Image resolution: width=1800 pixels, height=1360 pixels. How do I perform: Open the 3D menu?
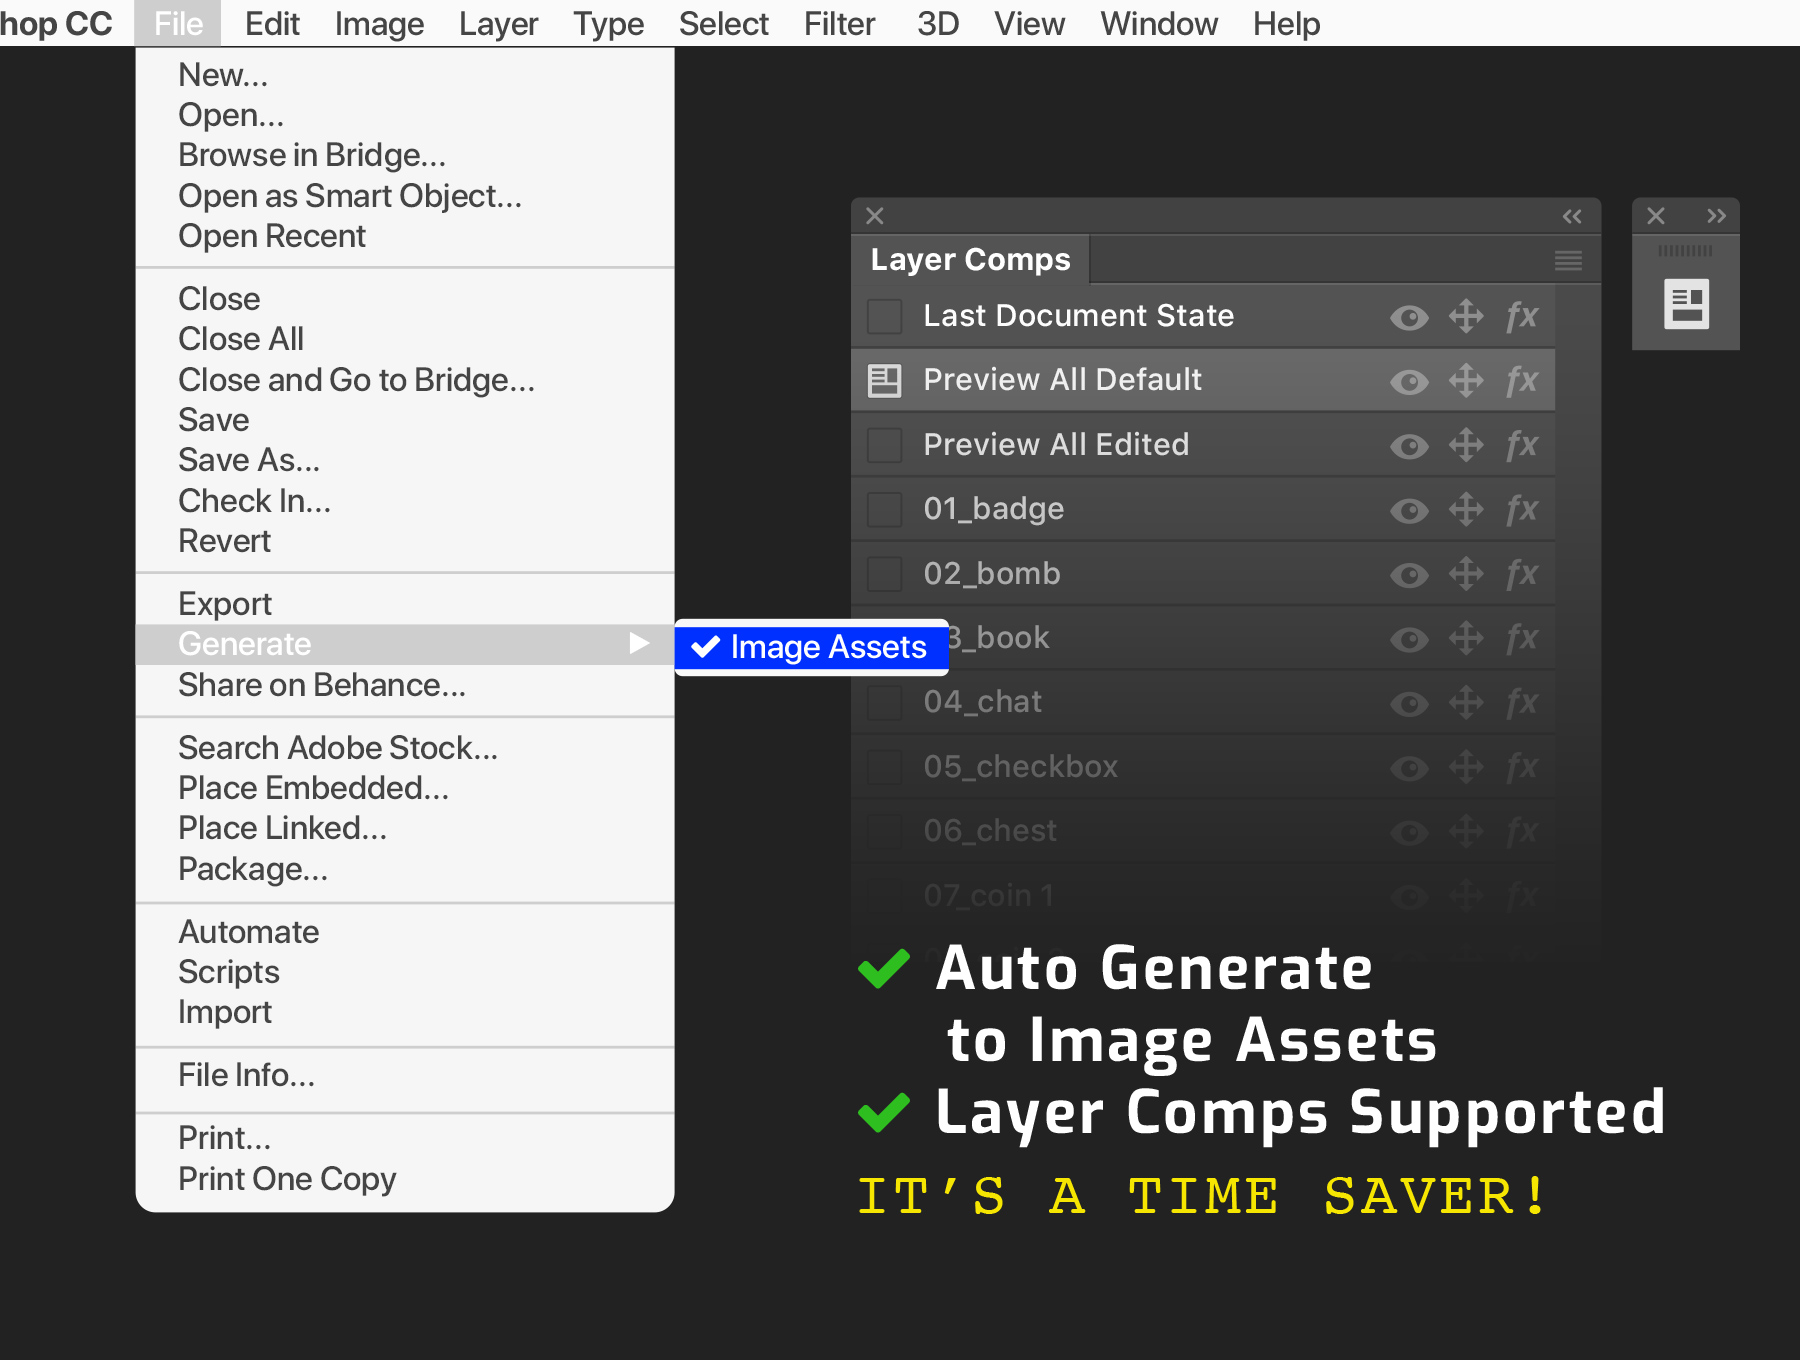pos(938,23)
